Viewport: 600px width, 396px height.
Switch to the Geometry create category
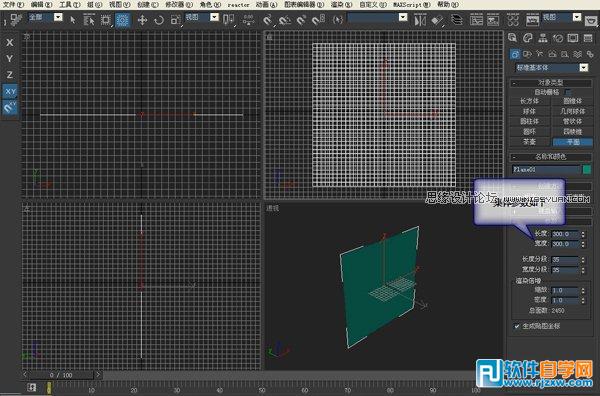(515, 54)
